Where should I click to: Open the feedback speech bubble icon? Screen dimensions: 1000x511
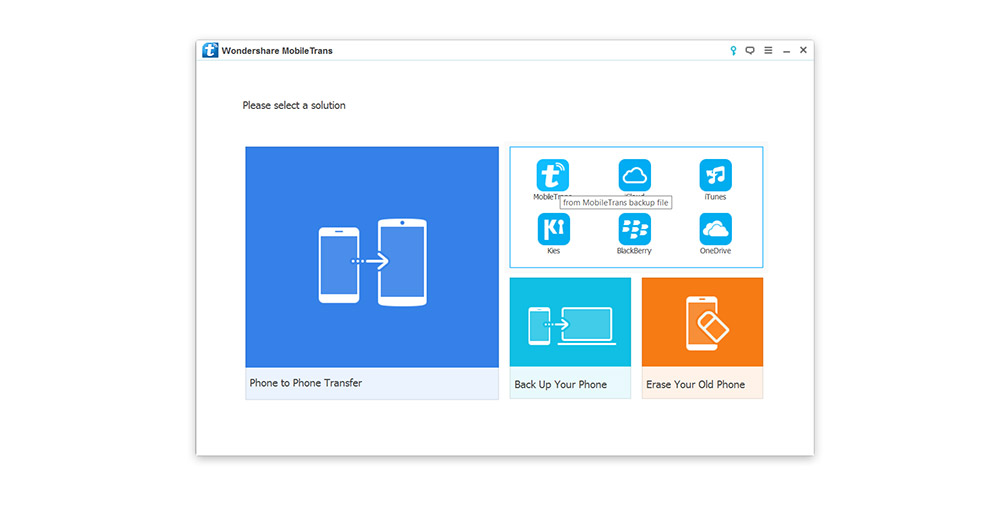point(750,50)
